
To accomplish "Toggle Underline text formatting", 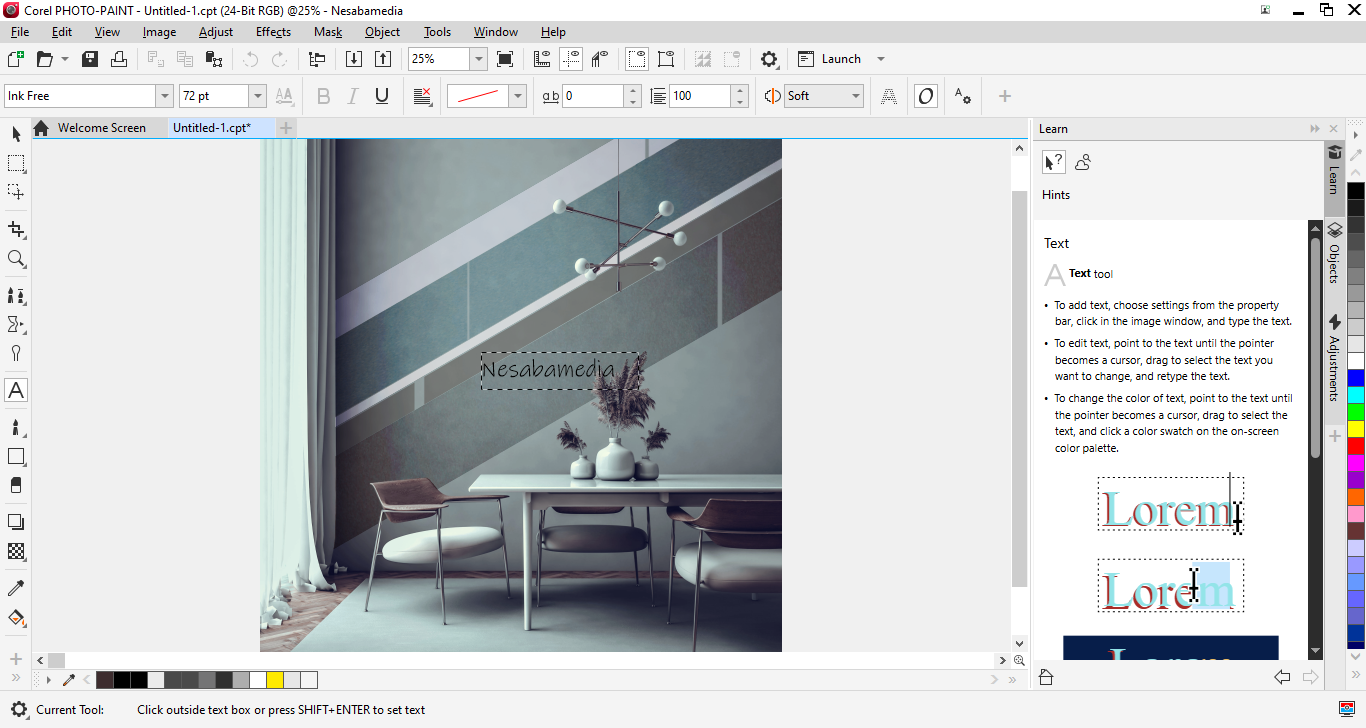I will point(381,96).
